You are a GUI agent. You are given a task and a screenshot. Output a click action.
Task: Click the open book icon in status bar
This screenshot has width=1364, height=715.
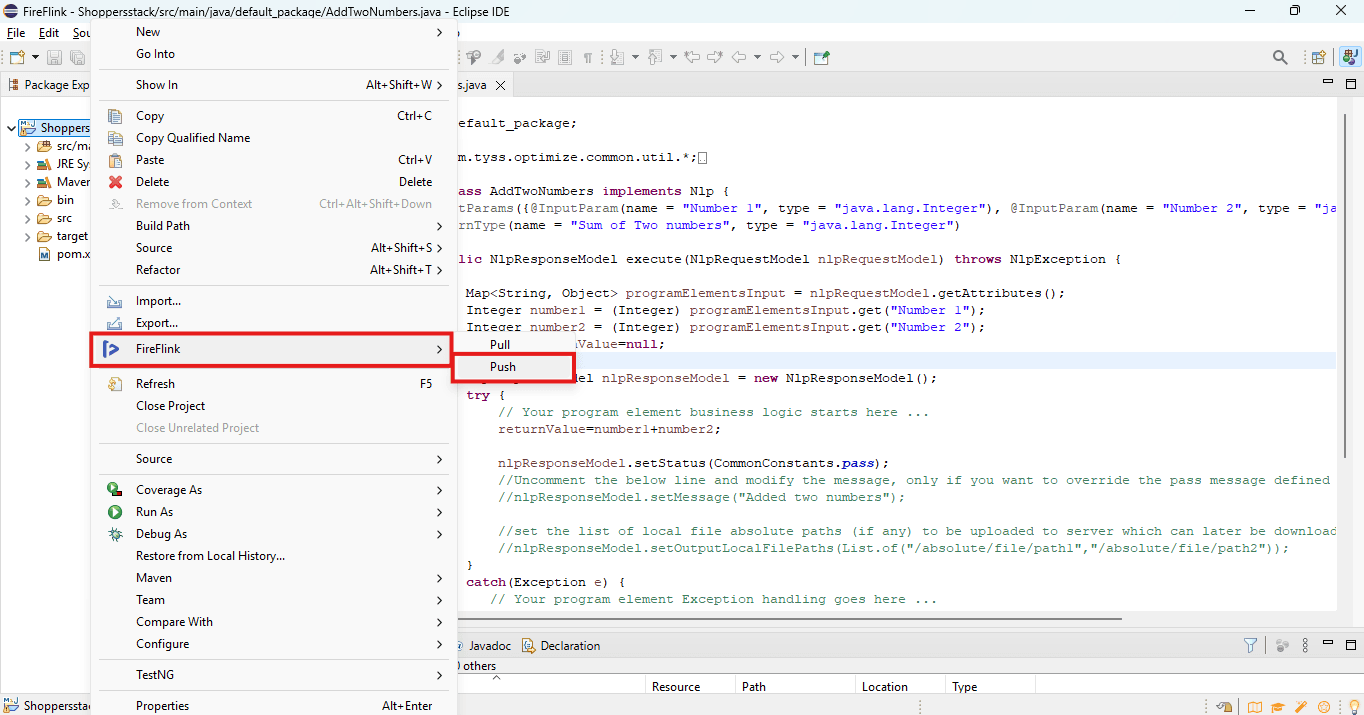tap(1255, 706)
